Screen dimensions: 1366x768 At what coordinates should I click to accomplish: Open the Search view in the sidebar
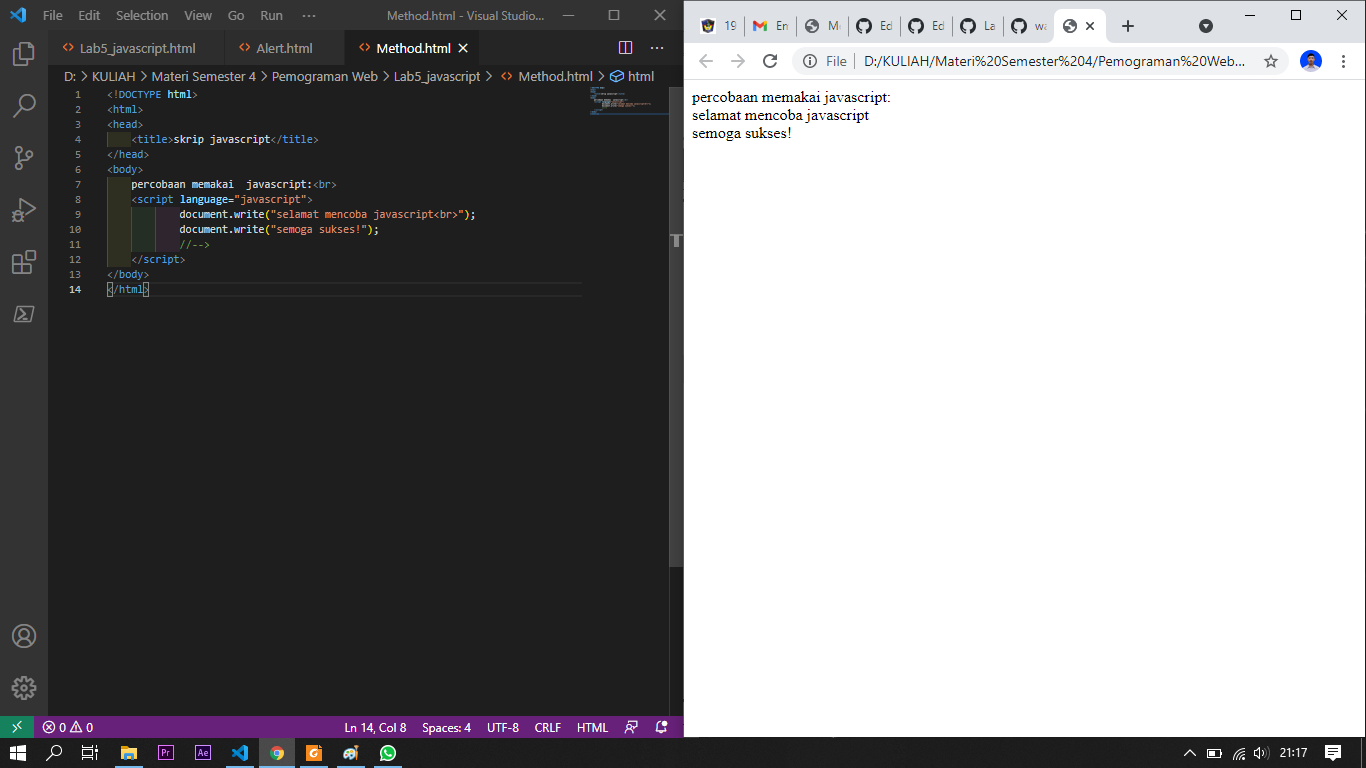pyautogui.click(x=24, y=105)
